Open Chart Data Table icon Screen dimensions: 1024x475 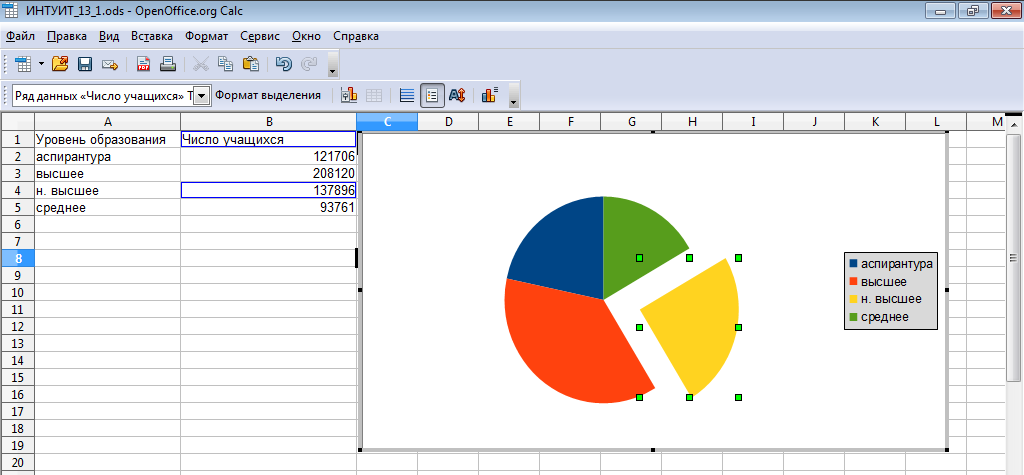pos(374,95)
